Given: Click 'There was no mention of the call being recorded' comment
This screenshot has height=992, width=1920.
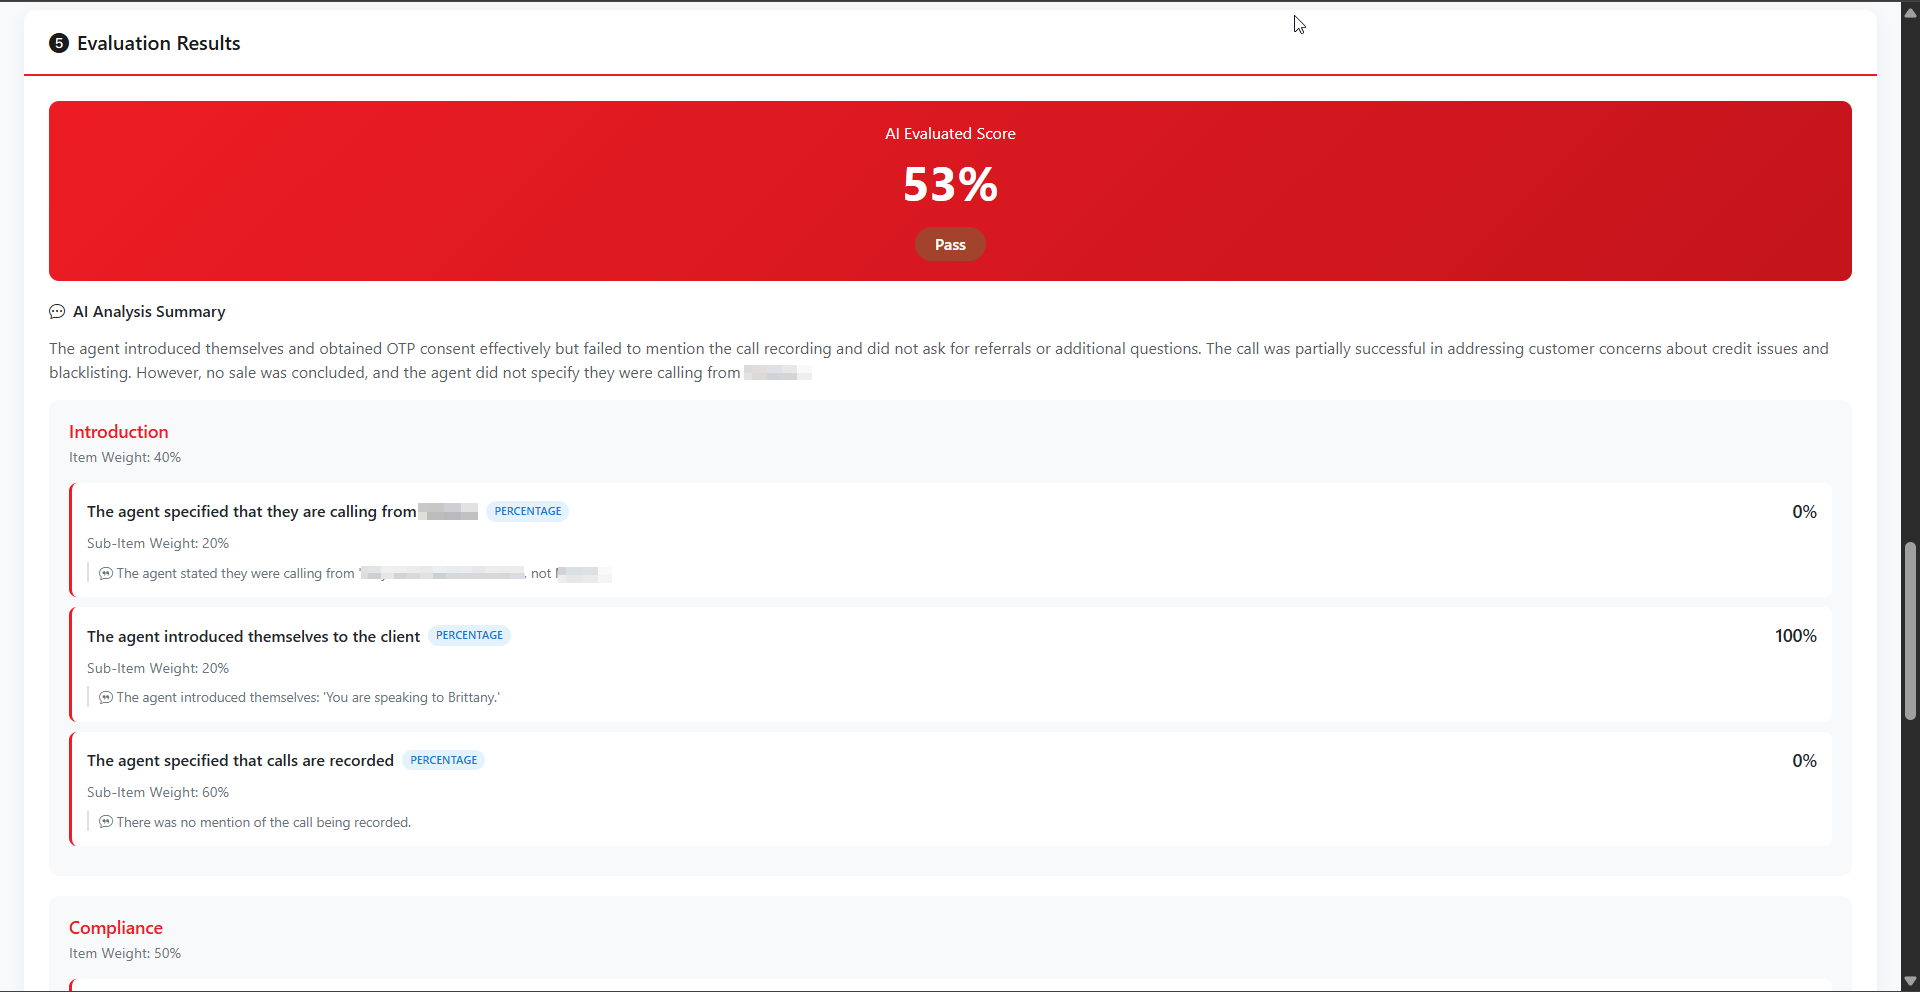Looking at the screenshot, I should 264,823.
